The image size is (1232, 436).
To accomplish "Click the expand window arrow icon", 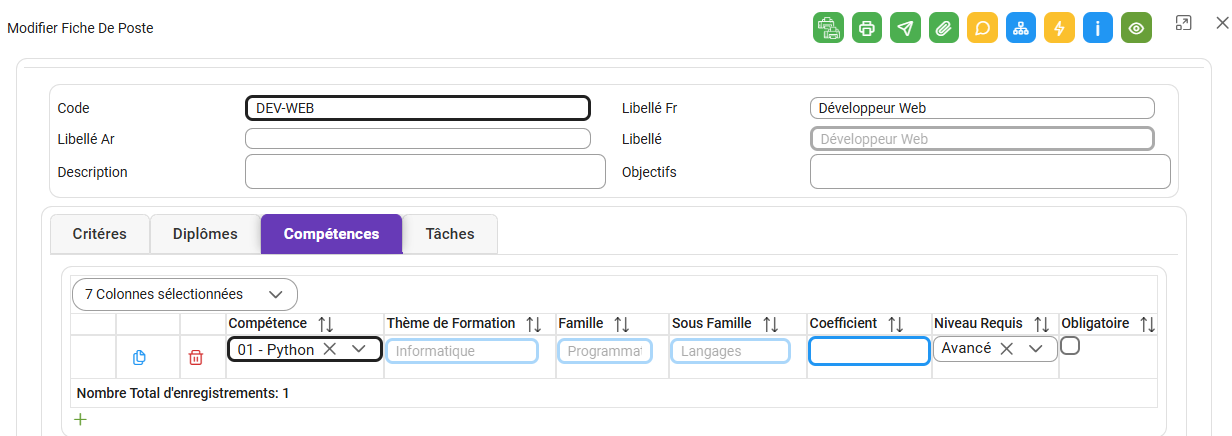I will (x=1183, y=23).
